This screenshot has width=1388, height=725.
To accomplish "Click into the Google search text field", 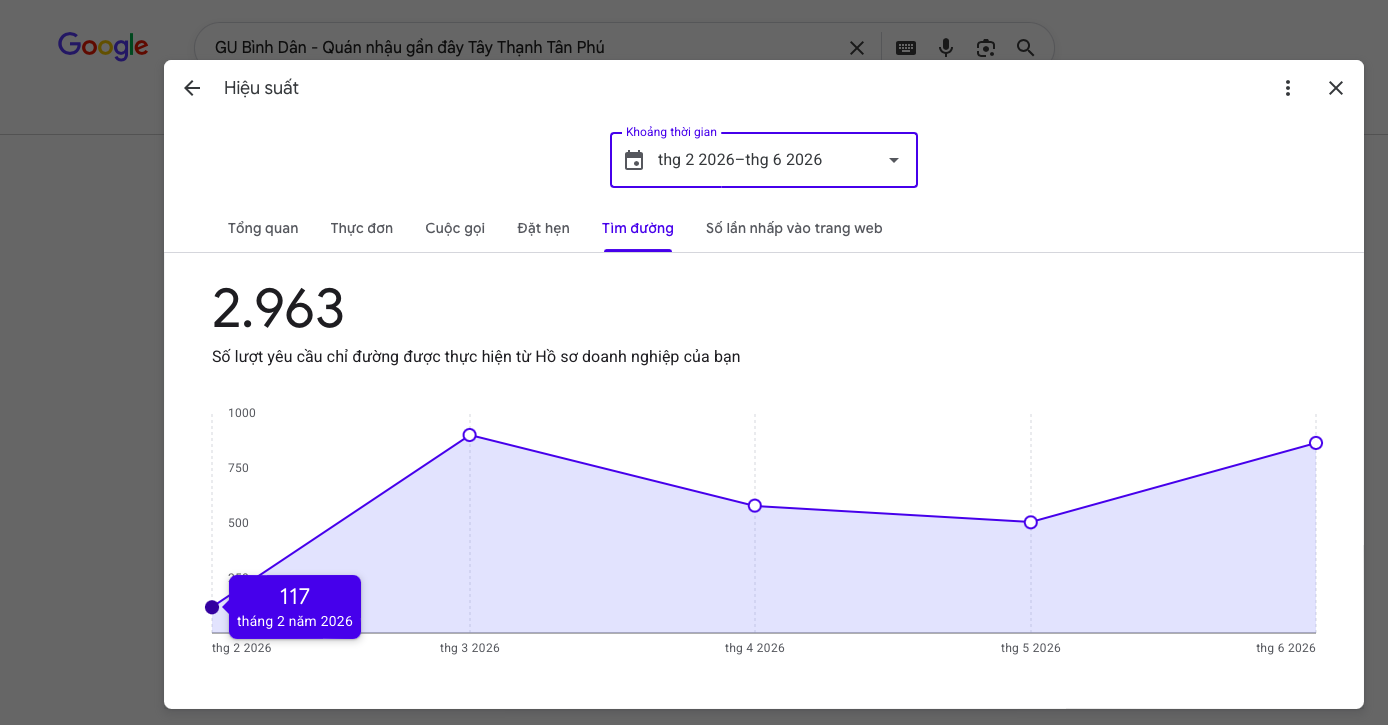I will pos(520,48).
